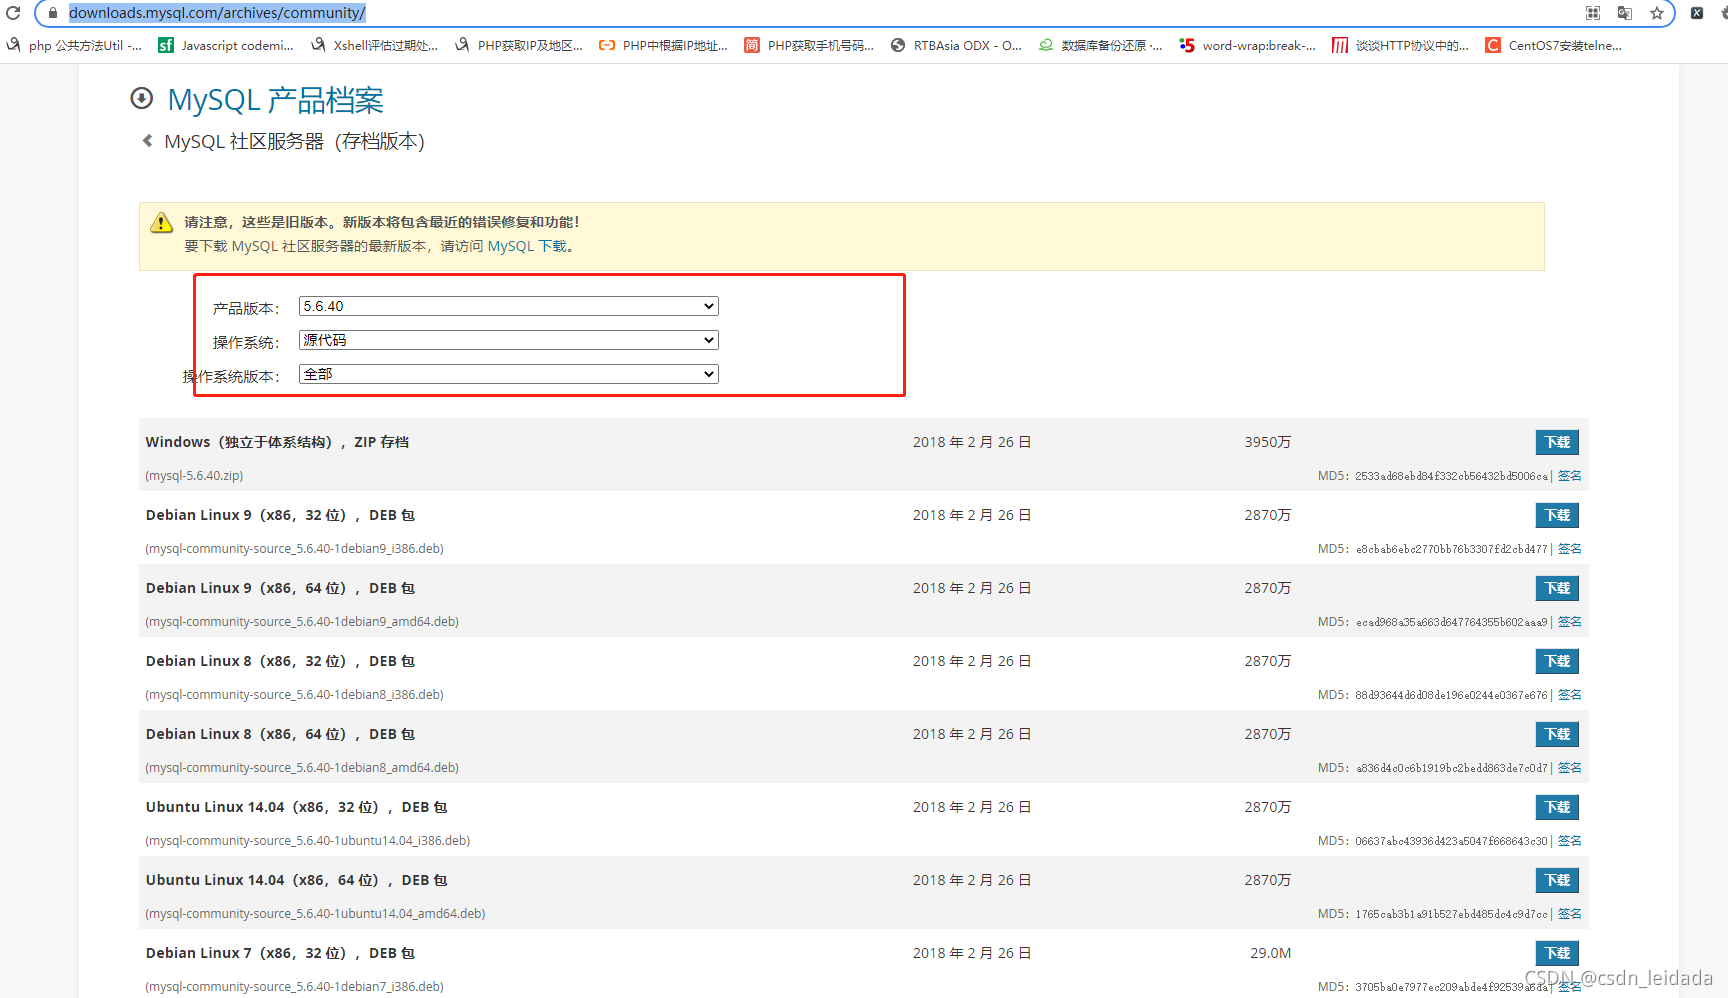Open 签名 link for mysql-5.6.40.zip
This screenshot has width=1728, height=998.
coord(1570,476)
